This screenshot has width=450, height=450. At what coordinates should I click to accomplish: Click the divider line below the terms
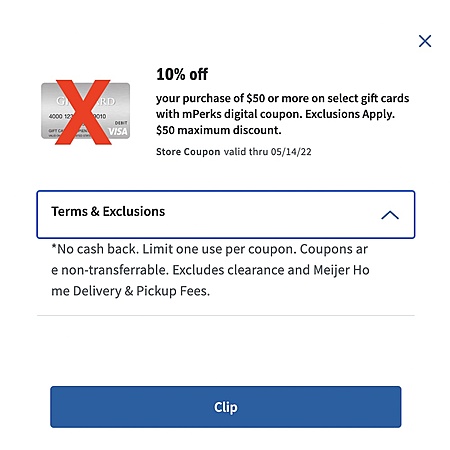pyautogui.click(x=226, y=315)
